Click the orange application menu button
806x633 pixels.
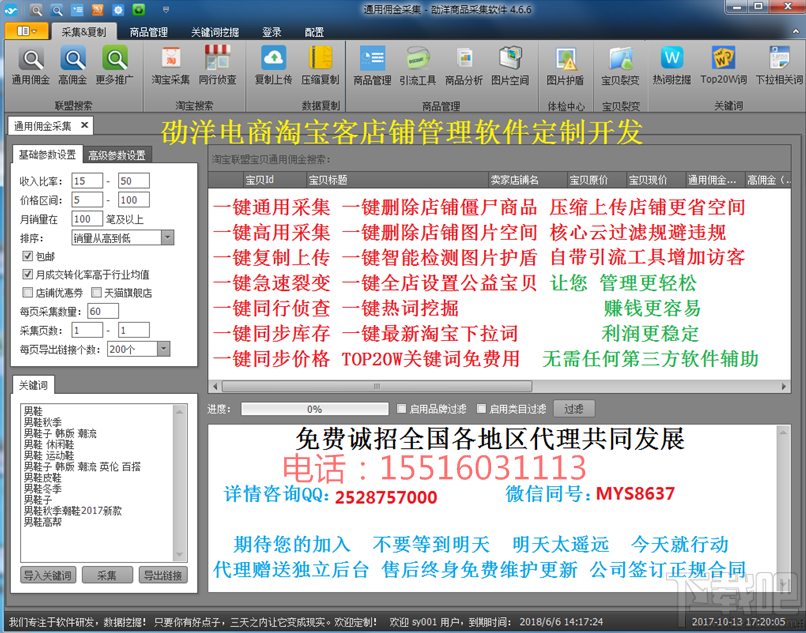pyautogui.click(x=27, y=31)
